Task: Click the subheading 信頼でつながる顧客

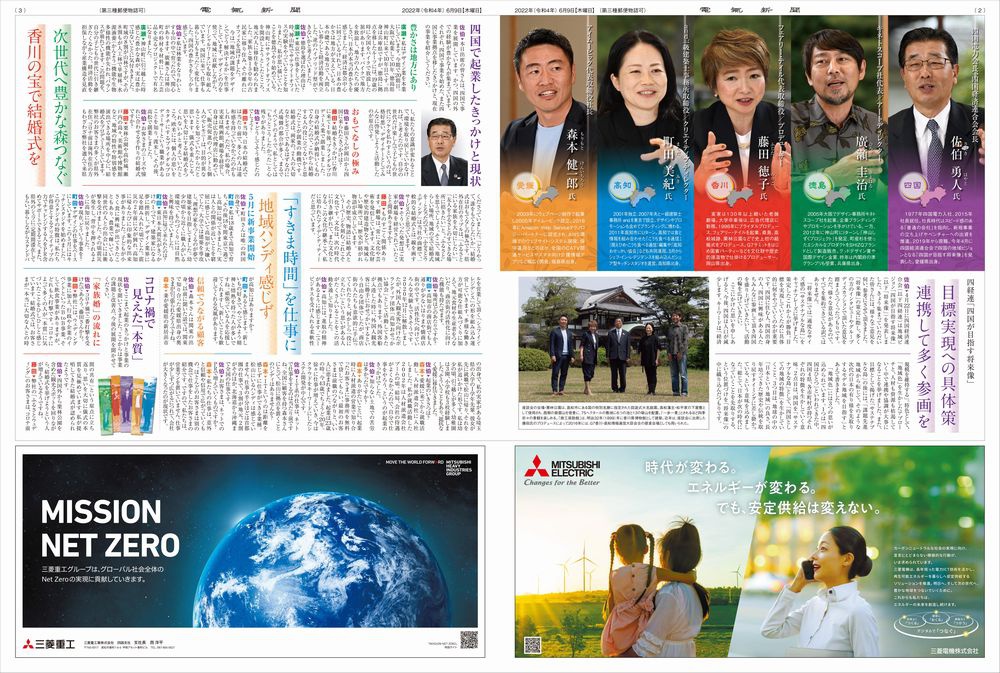Action: pos(200,312)
